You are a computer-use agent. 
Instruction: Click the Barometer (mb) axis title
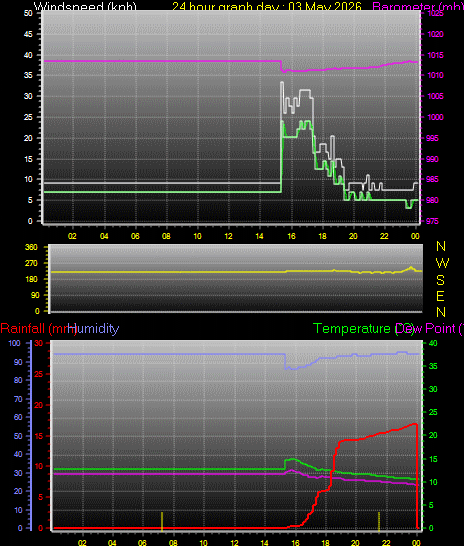[x=418, y=6]
